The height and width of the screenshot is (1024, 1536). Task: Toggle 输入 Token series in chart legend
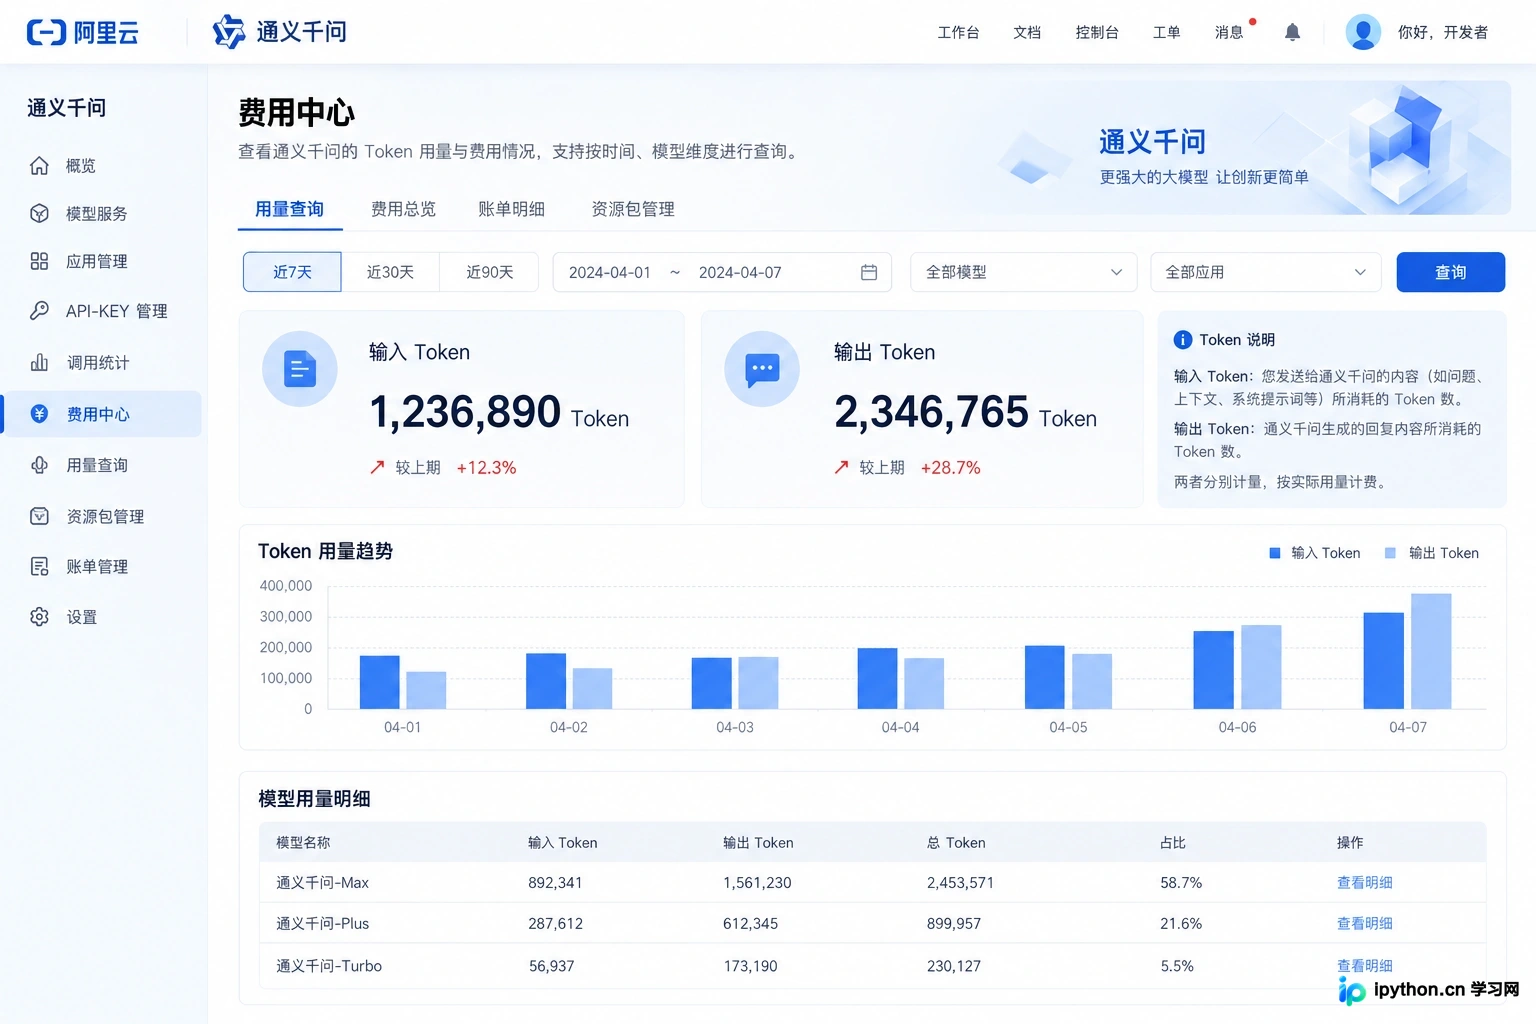pyautogui.click(x=1314, y=553)
